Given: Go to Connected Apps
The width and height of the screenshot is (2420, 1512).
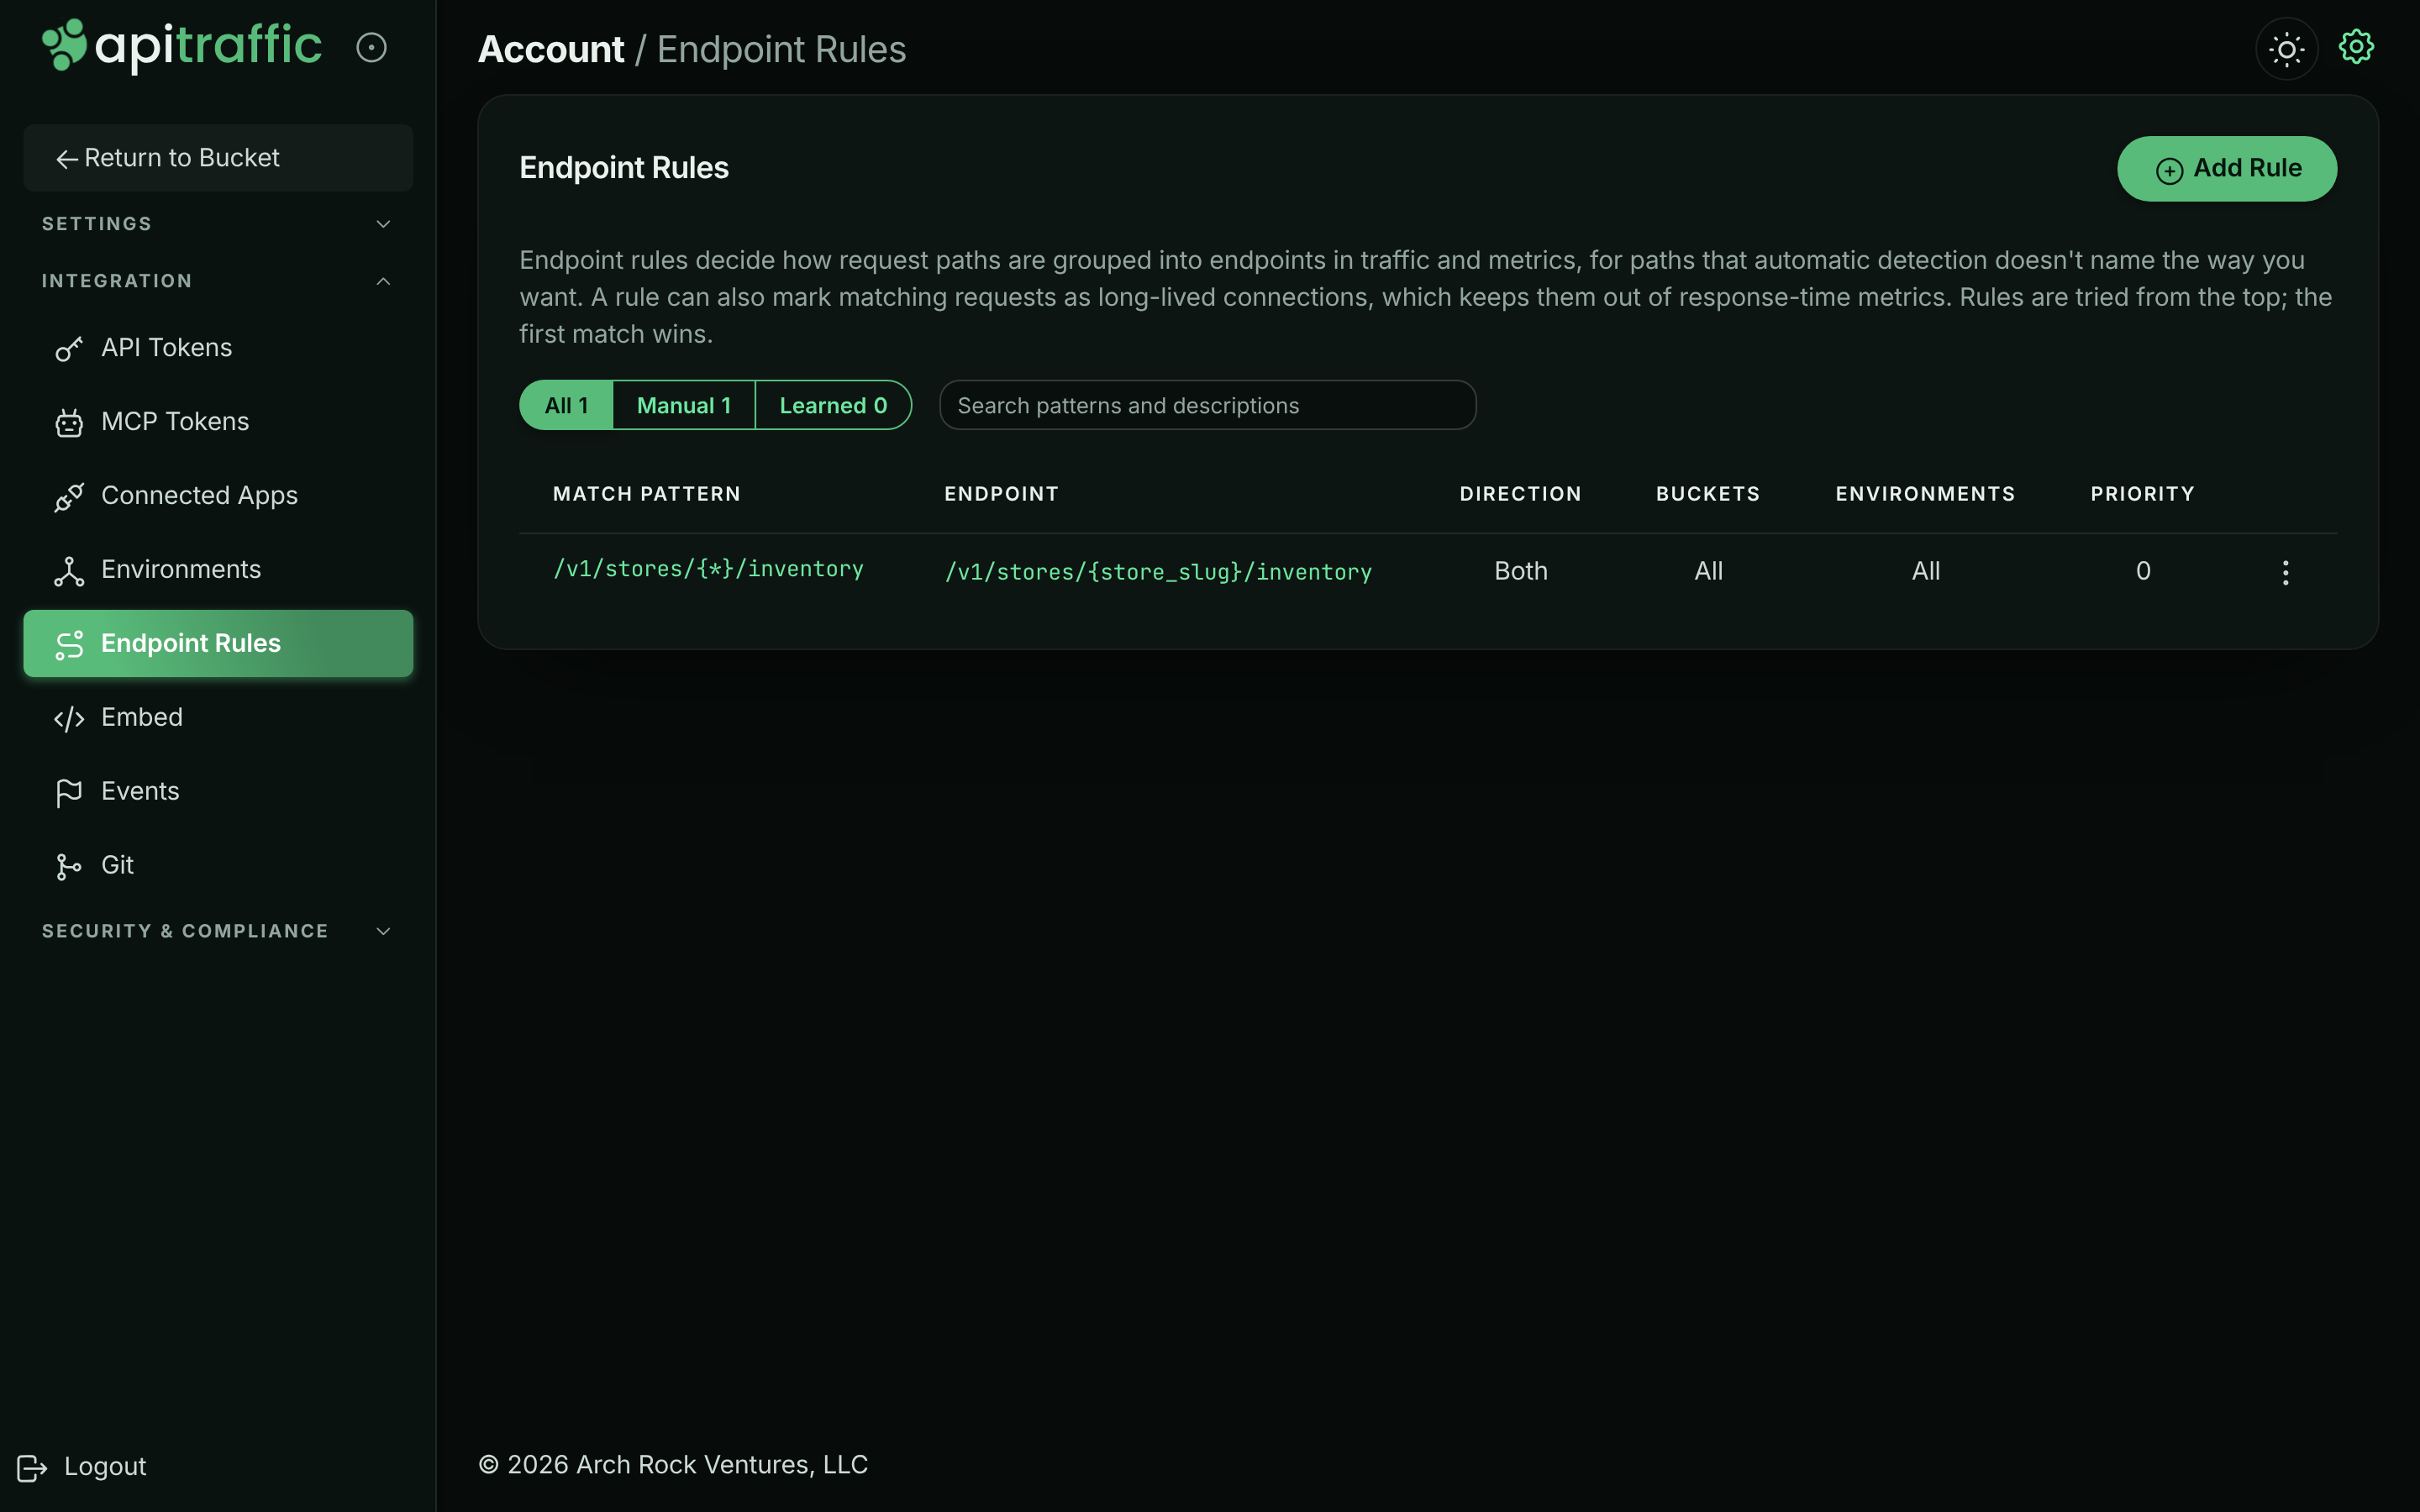Looking at the screenshot, I should [218, 496].
